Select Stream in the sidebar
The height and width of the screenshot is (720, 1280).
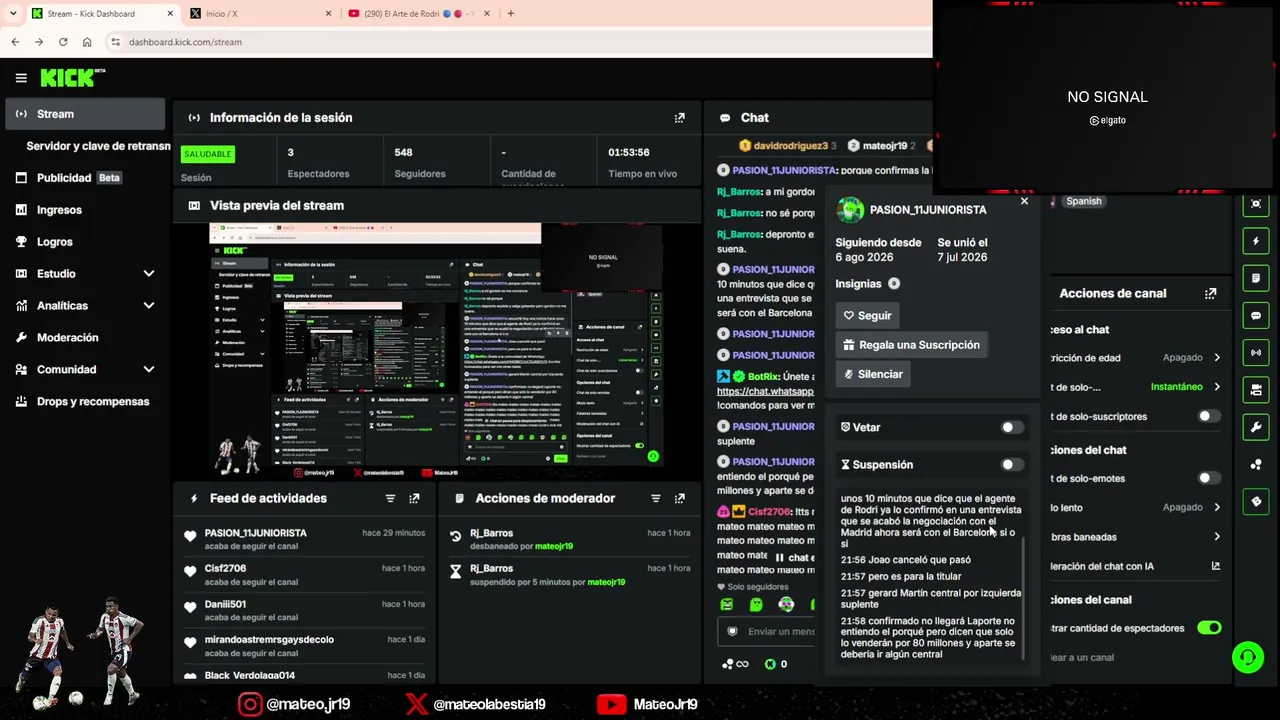(x=85, y=114)
